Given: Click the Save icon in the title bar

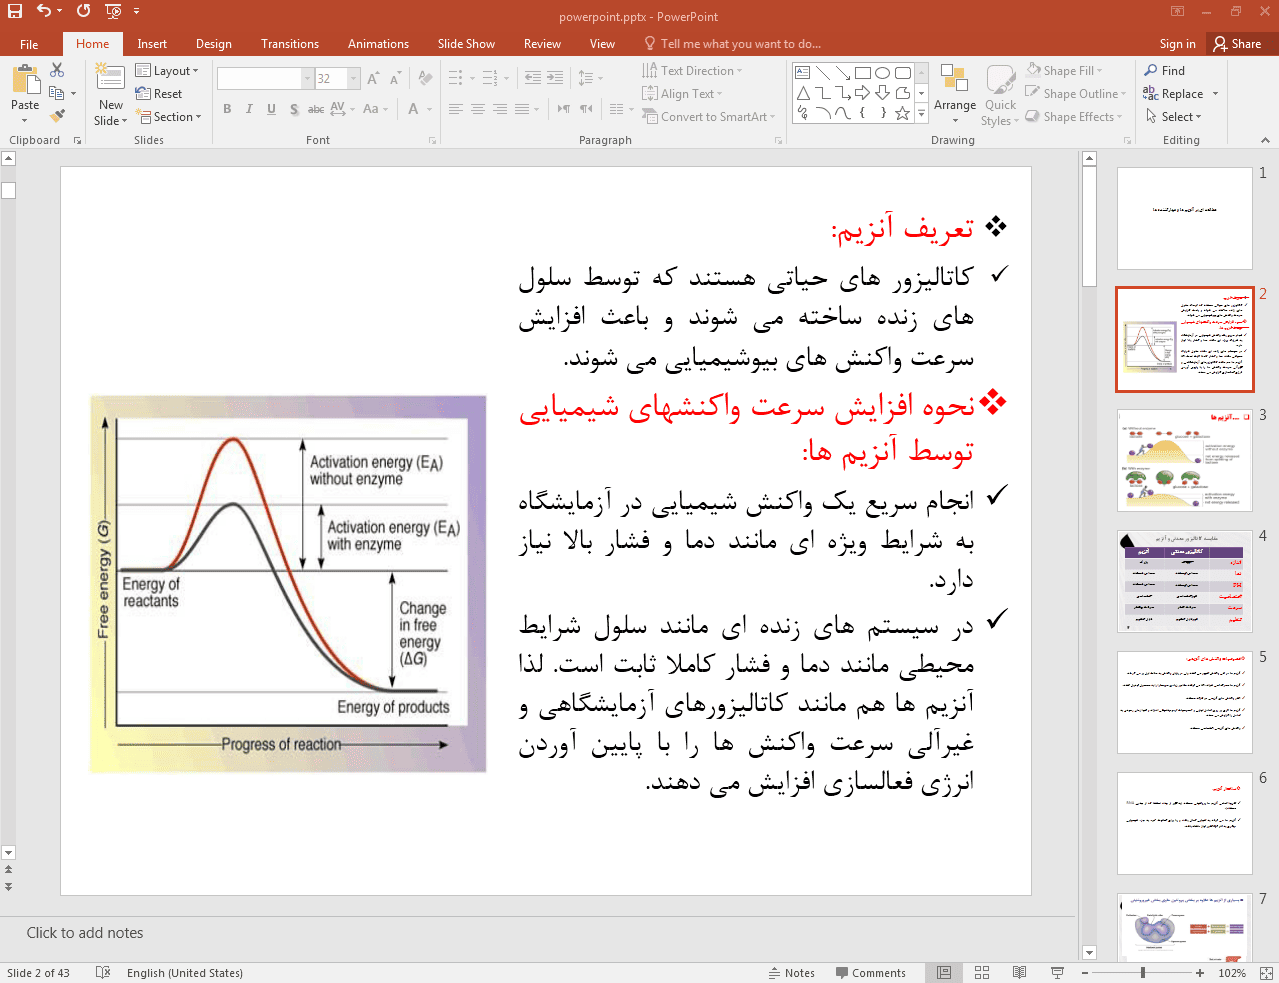Looking at the screenshot, I should pyautogui.click(x=15, y=11).
